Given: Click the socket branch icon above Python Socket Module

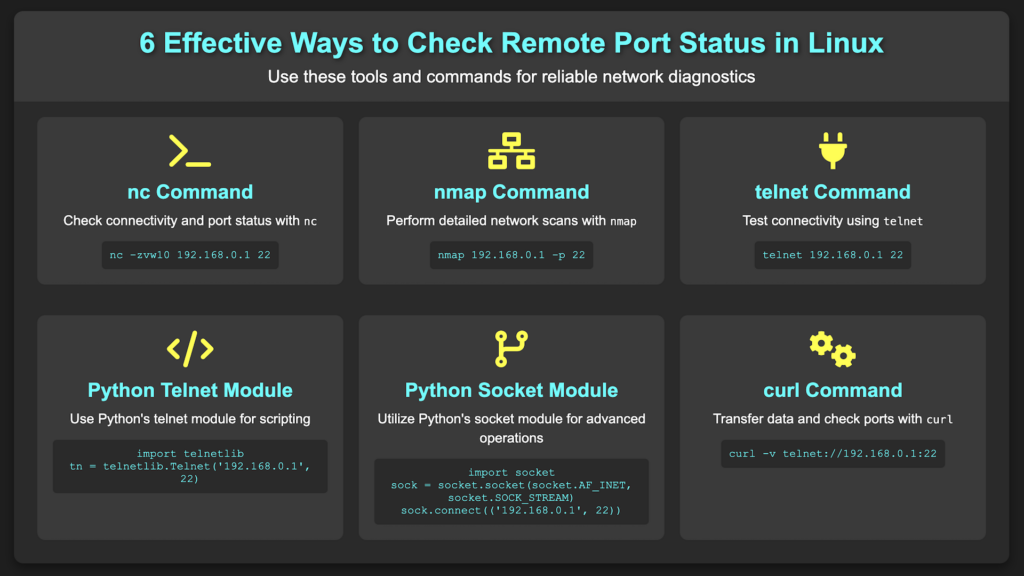Looking at the screenshot, I should coord(511,349).
